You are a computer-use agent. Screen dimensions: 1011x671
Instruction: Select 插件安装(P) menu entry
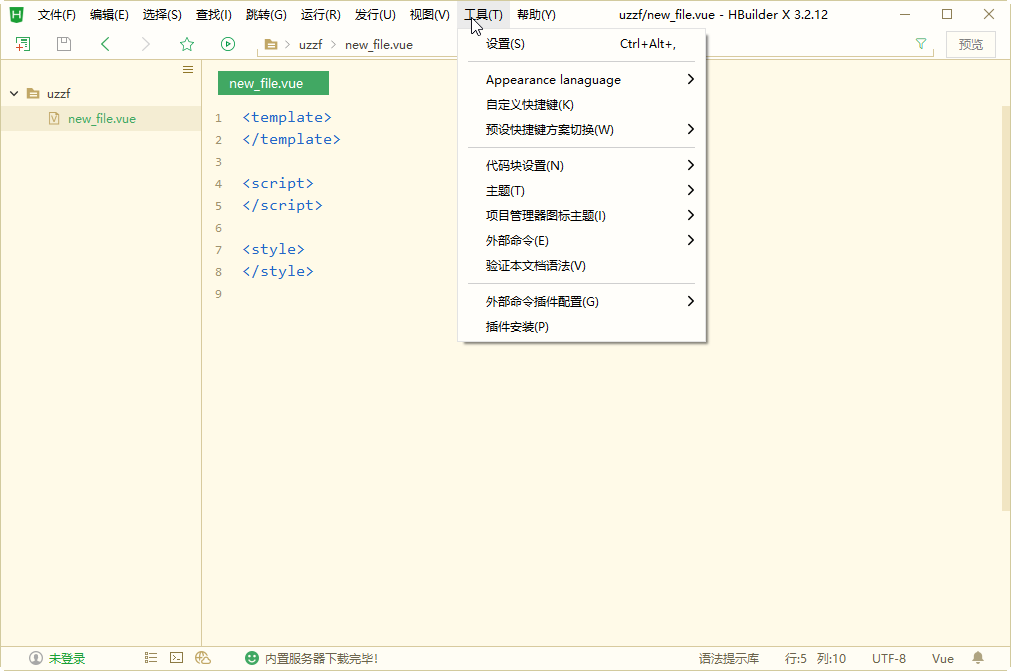coord(581,327)
